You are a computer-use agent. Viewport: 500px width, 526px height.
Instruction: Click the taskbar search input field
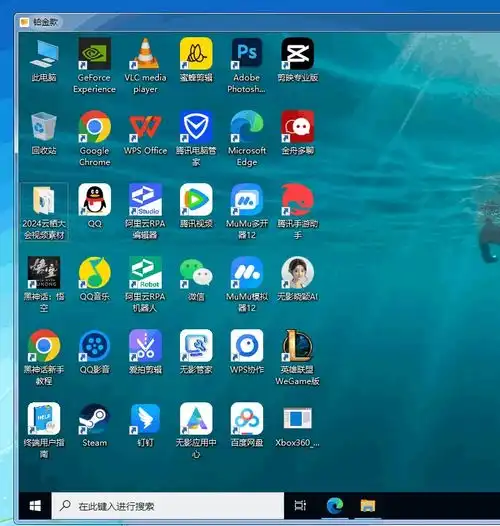[x=168, y=506]
